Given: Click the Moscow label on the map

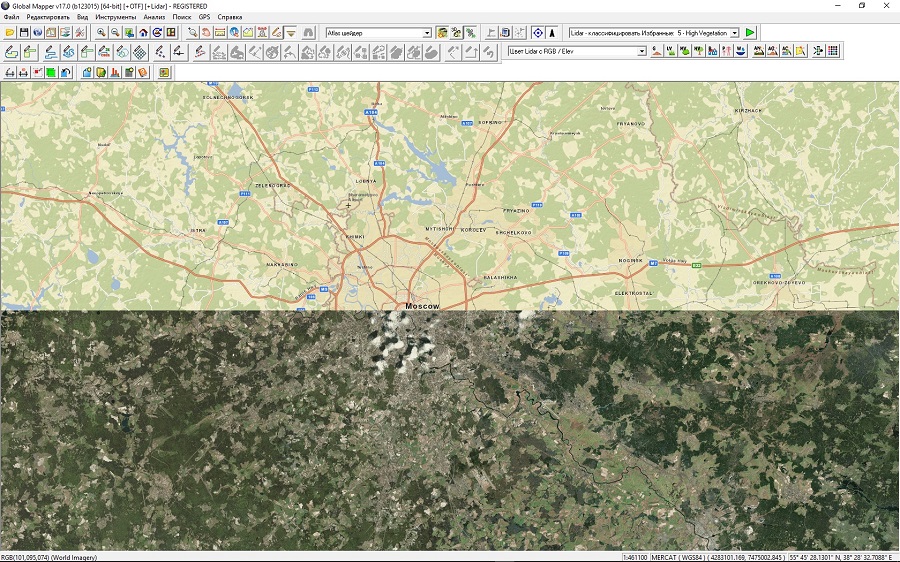Looking at the screenshot, I should (x=422, y=305).
